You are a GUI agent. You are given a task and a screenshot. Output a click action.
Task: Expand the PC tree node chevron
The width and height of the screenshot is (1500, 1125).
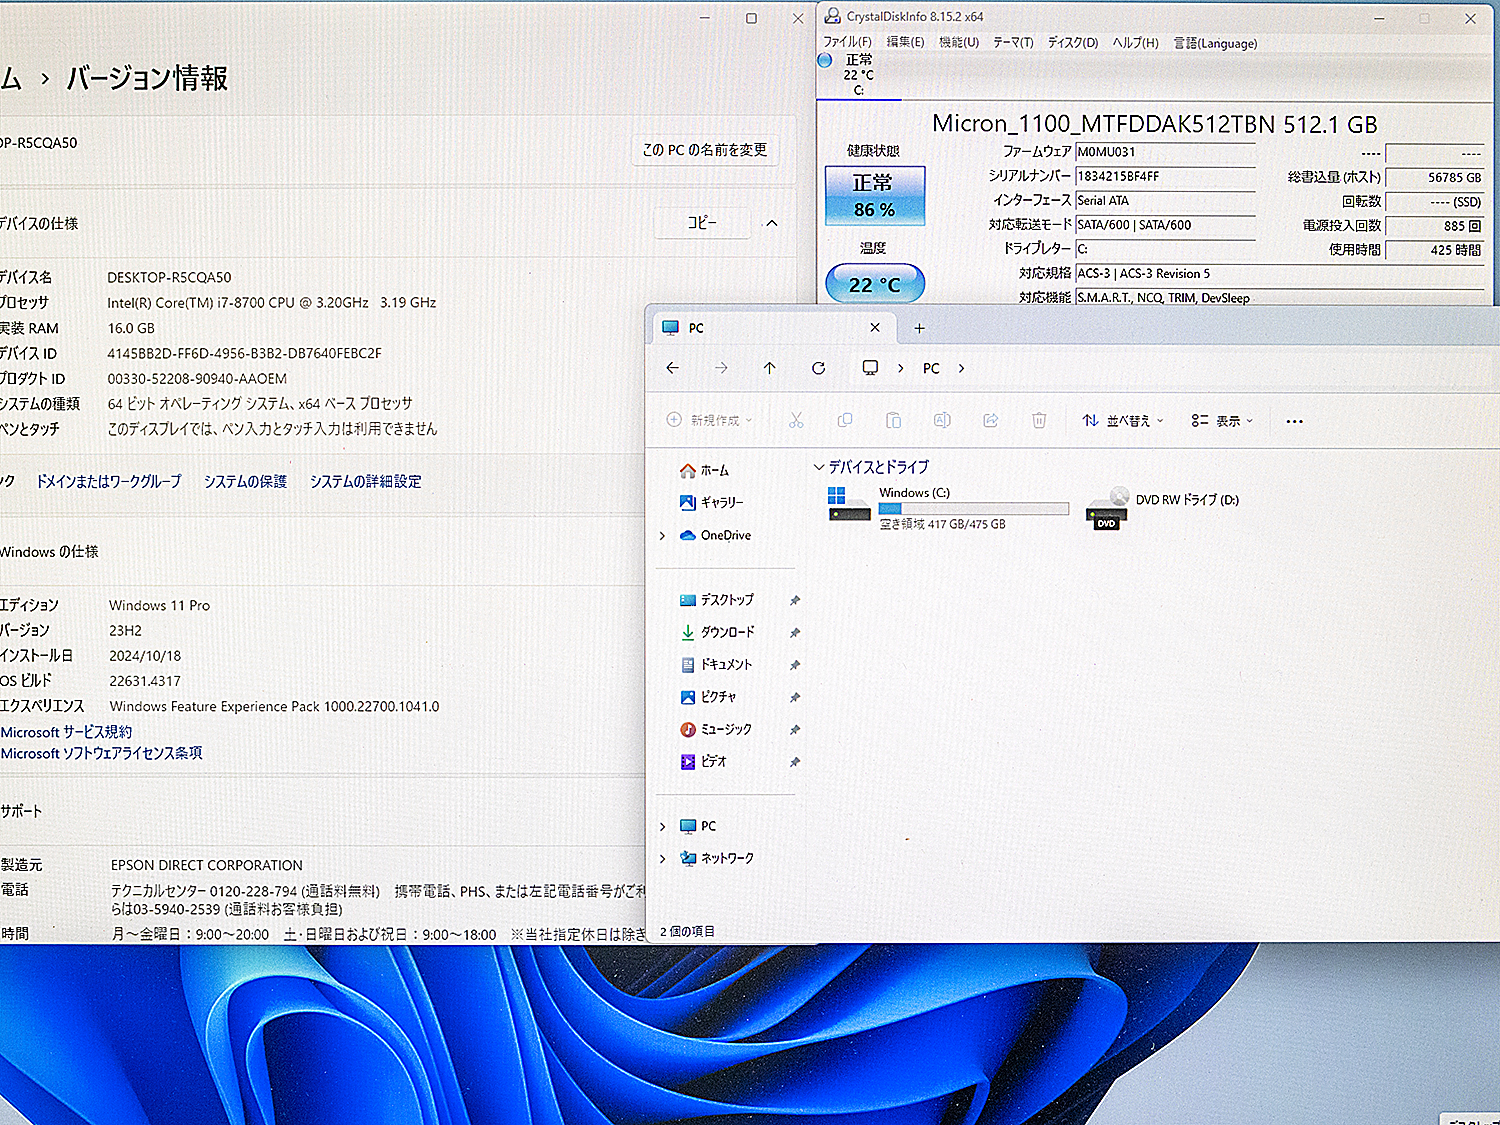(662, 826)
